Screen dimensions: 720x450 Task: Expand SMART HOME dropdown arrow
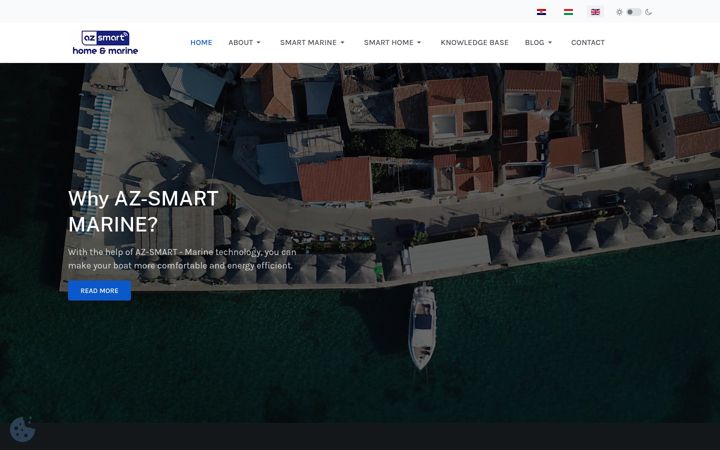pyautogui.click(x=419, y=42)
